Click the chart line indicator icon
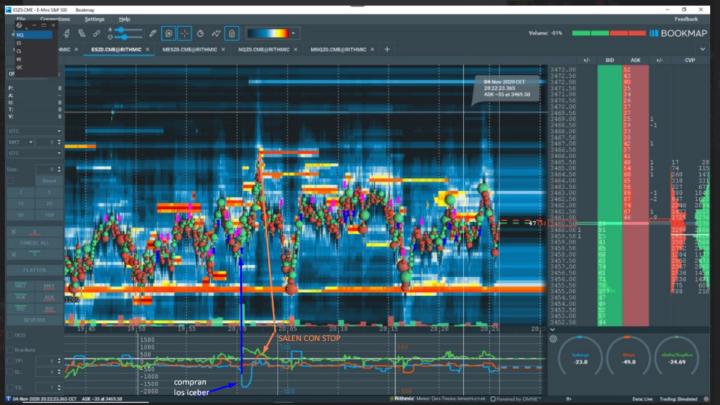Image resolution: width=720 pixels, height=405 pixels. pos(216,33)
